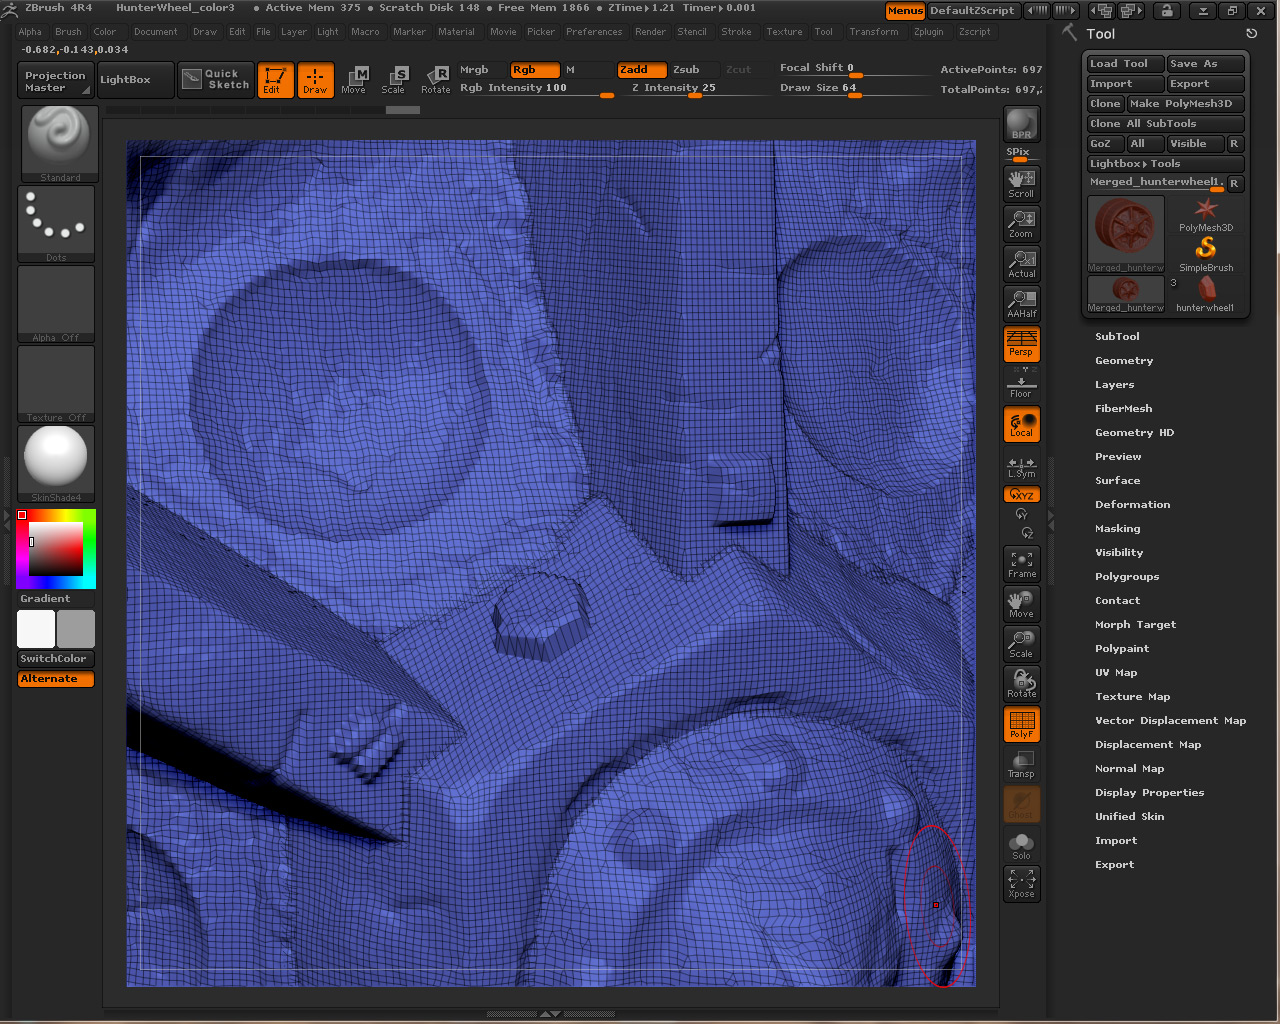This screenshot has width=1280, height=1024.
Task: Select the Standard brush thumbnail
Action: (59, 141)
